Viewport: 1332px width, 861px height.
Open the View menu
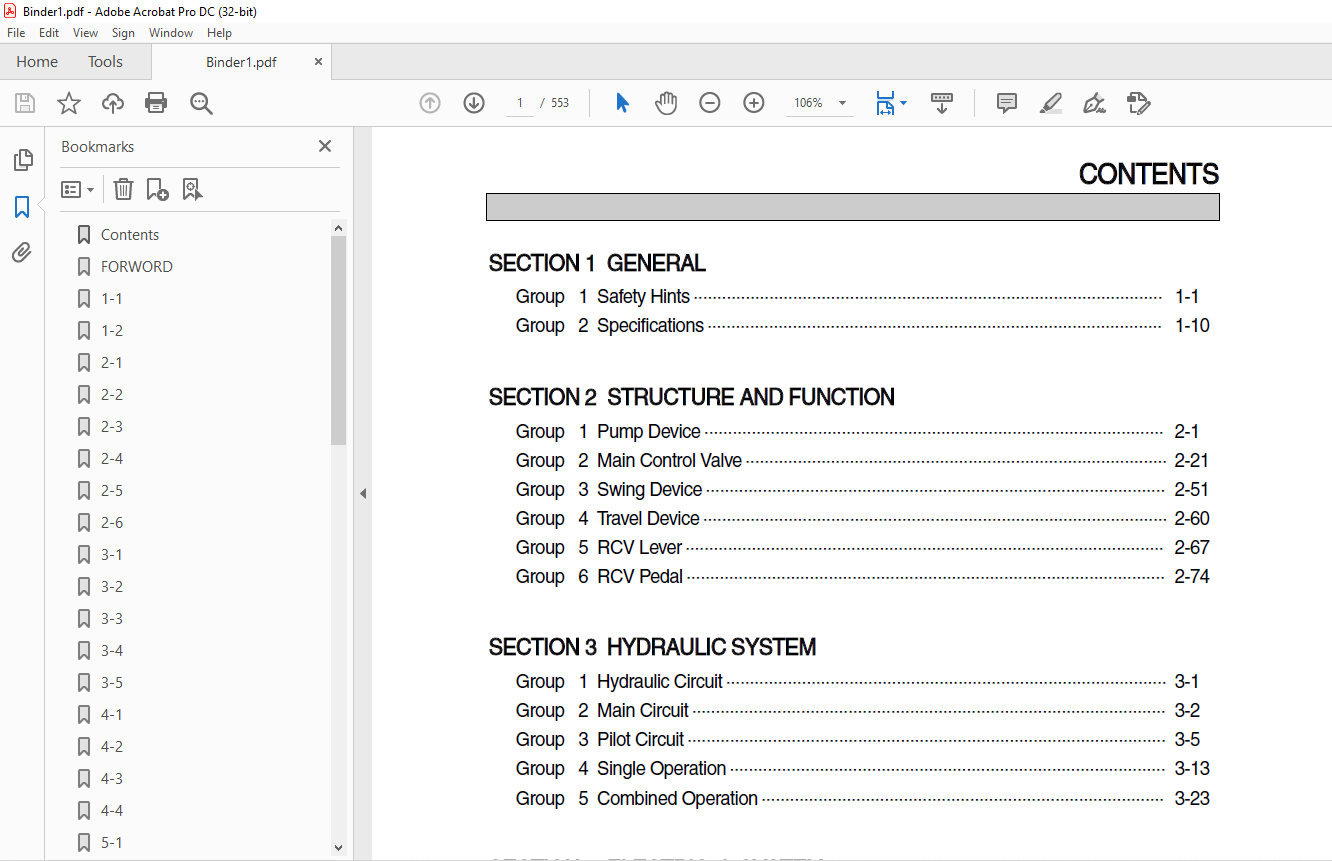pyautogui.click(x=86, y=33)
